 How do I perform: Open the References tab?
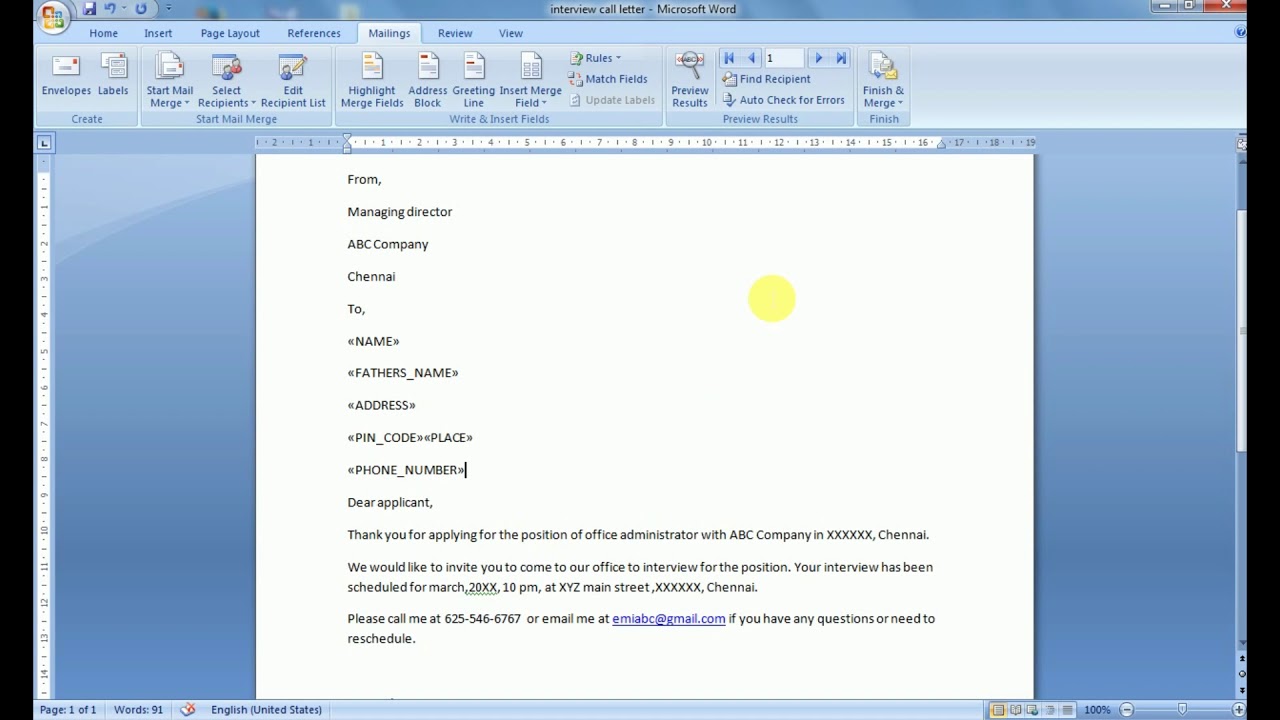(314, 33)
